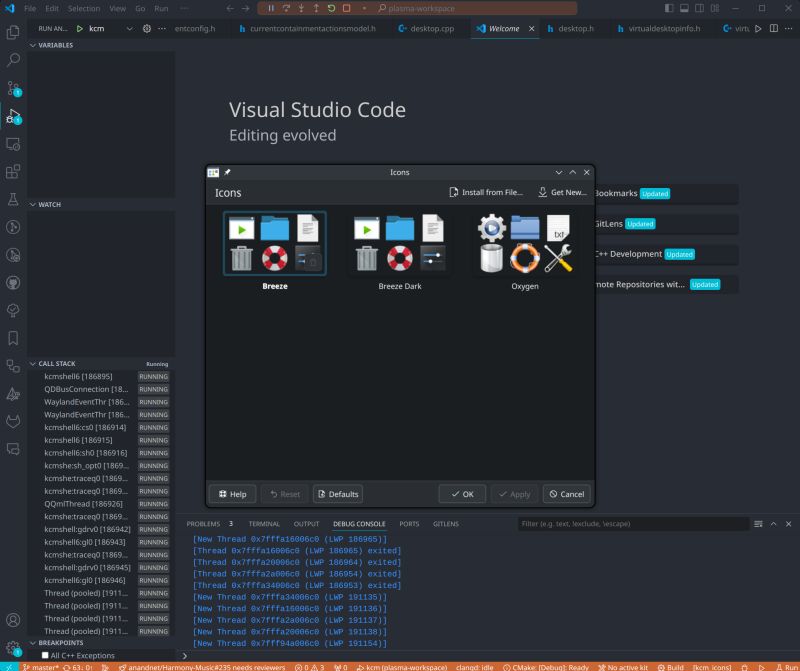Stop the debugger from the debug toolbar
Image resolution: width=800 pixels, height=671 pixels.
pyautogui.click(x=346, y=9)
